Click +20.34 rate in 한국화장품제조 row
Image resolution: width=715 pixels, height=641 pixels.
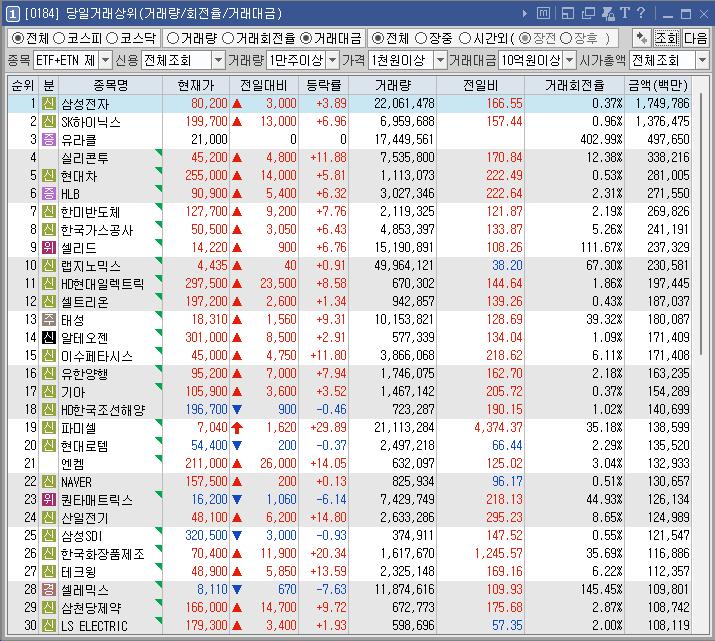pyautogui.click(x=328, y=553)
